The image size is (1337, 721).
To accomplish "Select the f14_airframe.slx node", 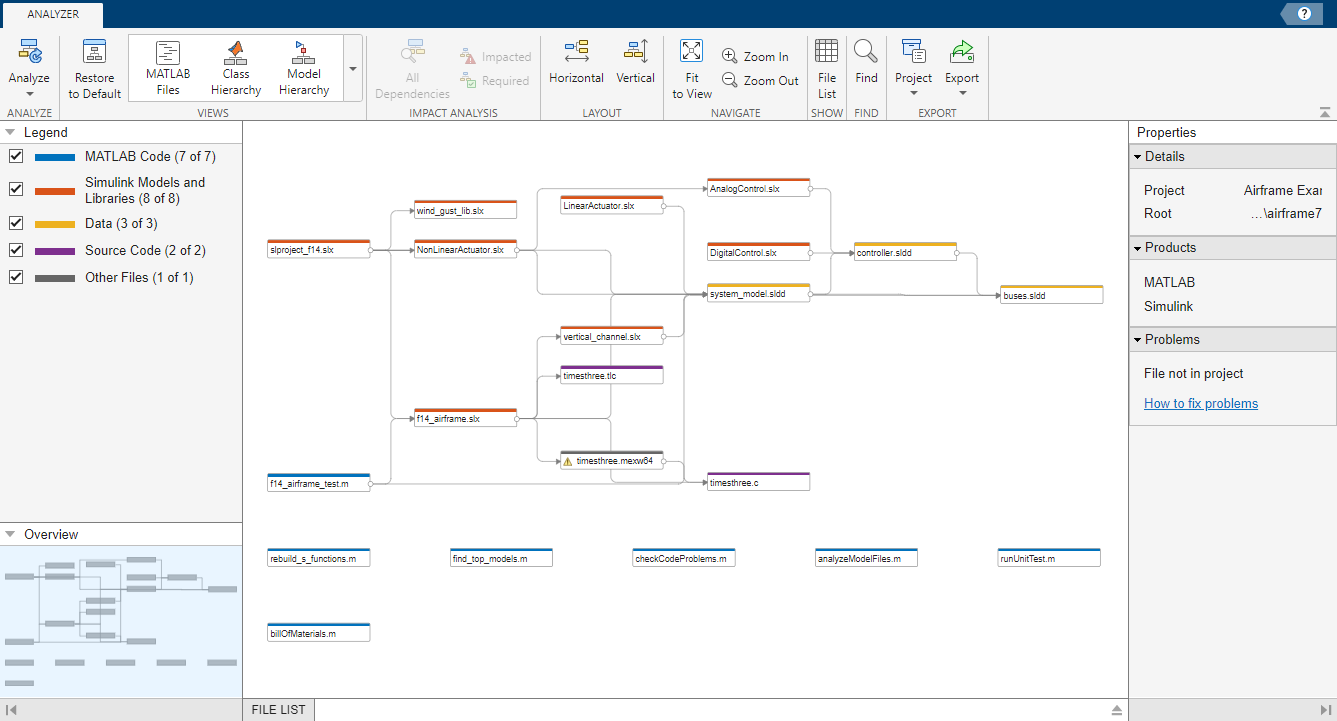I will 465,418.
